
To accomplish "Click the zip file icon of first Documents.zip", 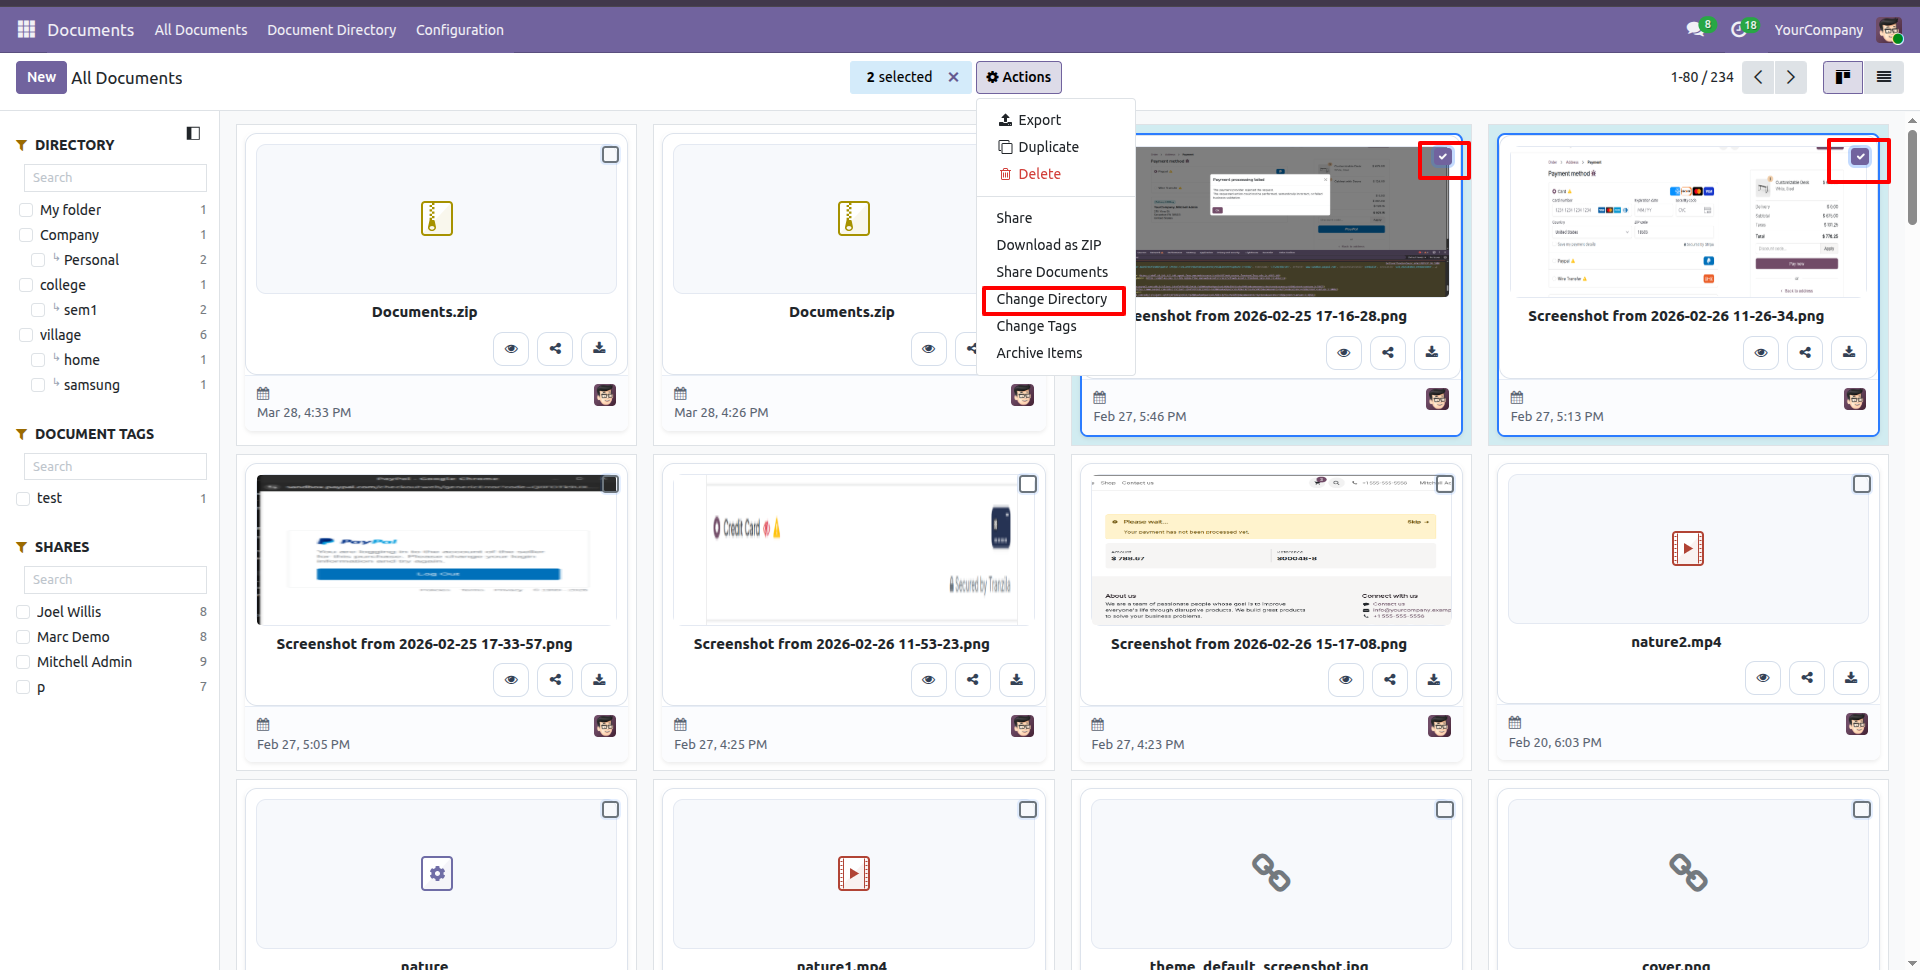I will 436,218.
